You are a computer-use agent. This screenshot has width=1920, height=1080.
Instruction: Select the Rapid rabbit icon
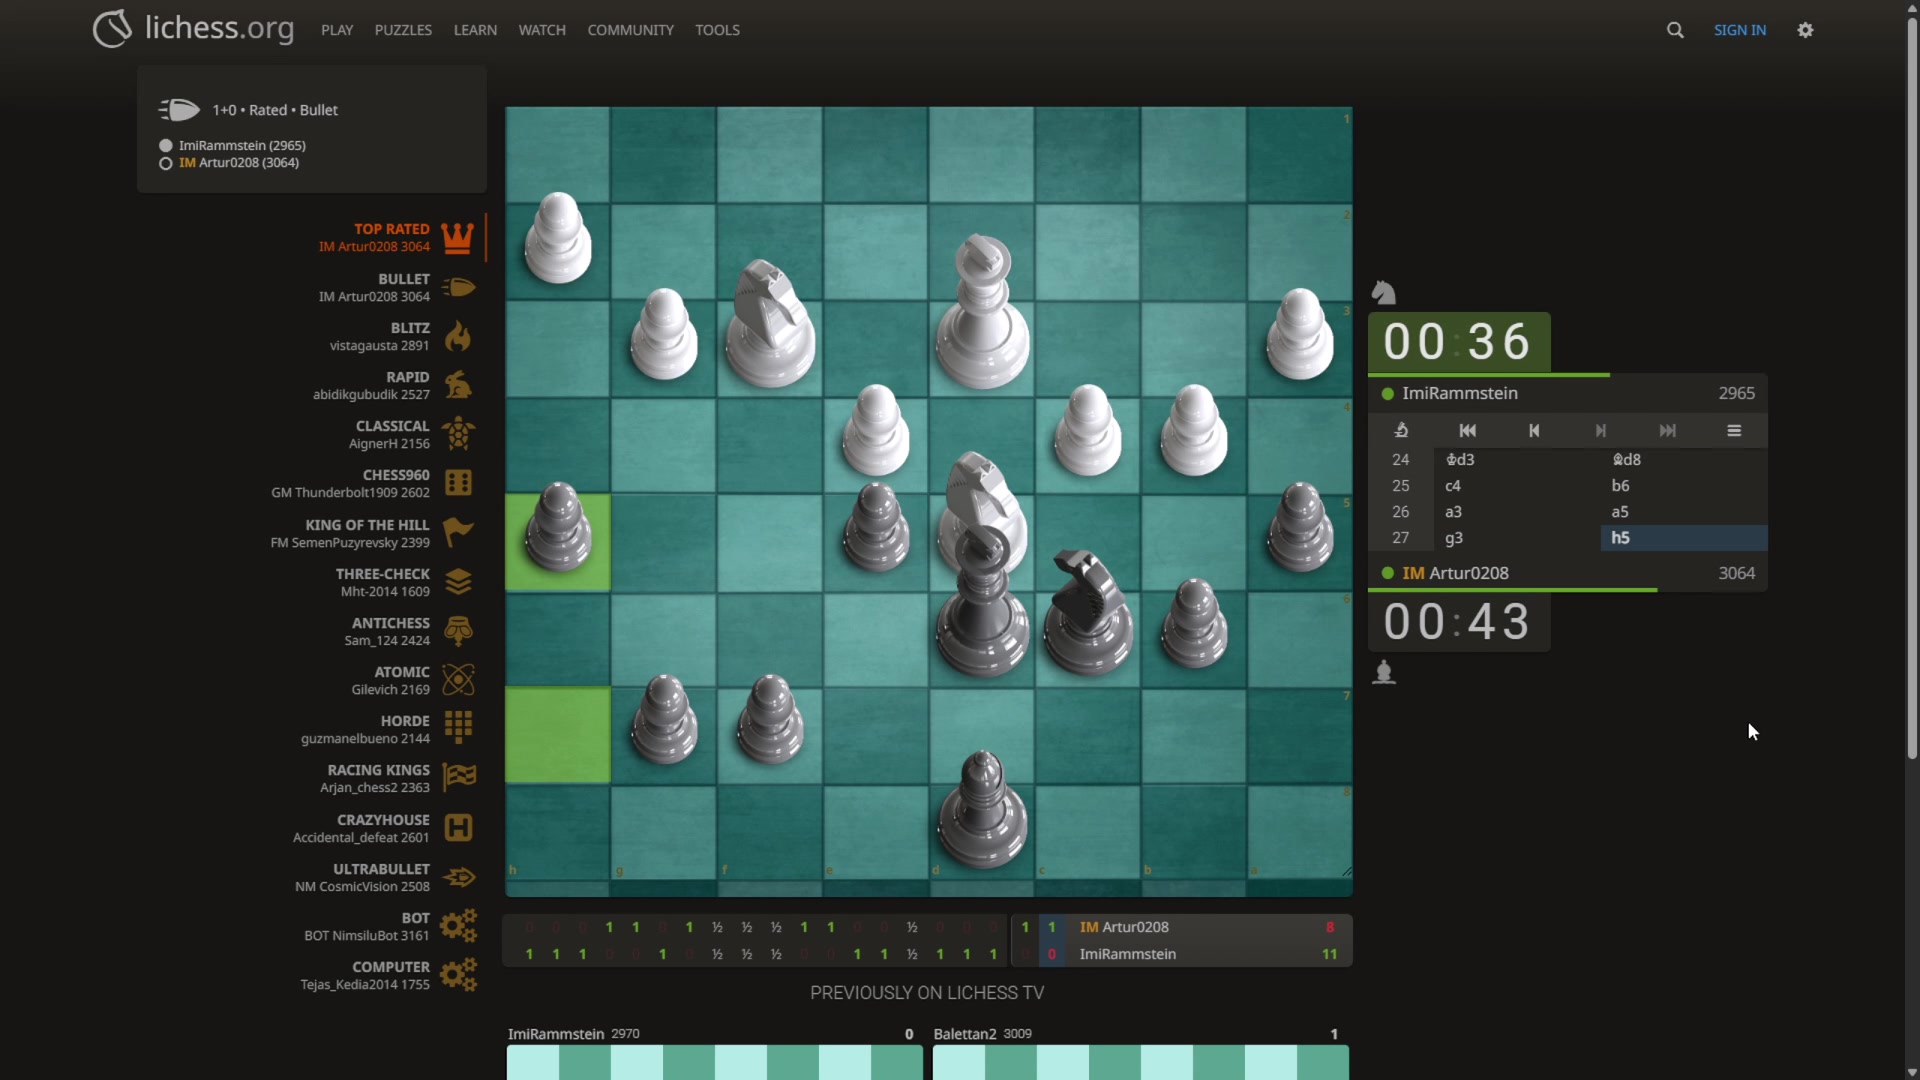coord(458,385)
